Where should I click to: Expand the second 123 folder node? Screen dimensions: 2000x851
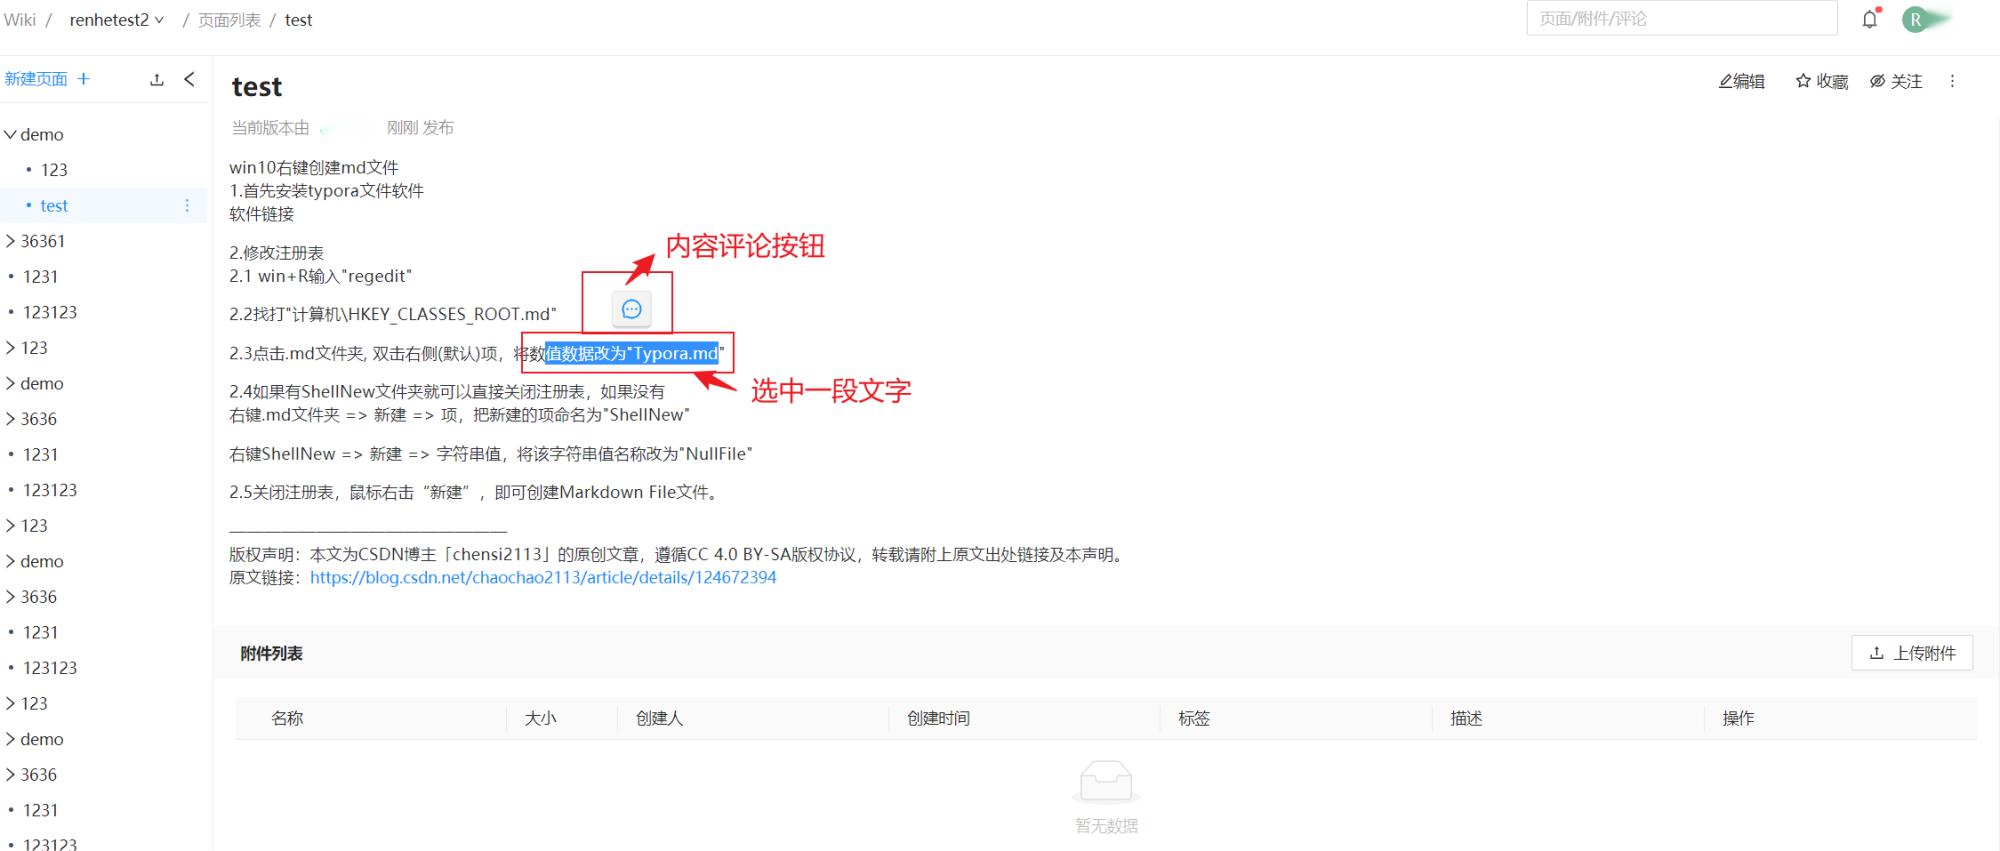11,526
